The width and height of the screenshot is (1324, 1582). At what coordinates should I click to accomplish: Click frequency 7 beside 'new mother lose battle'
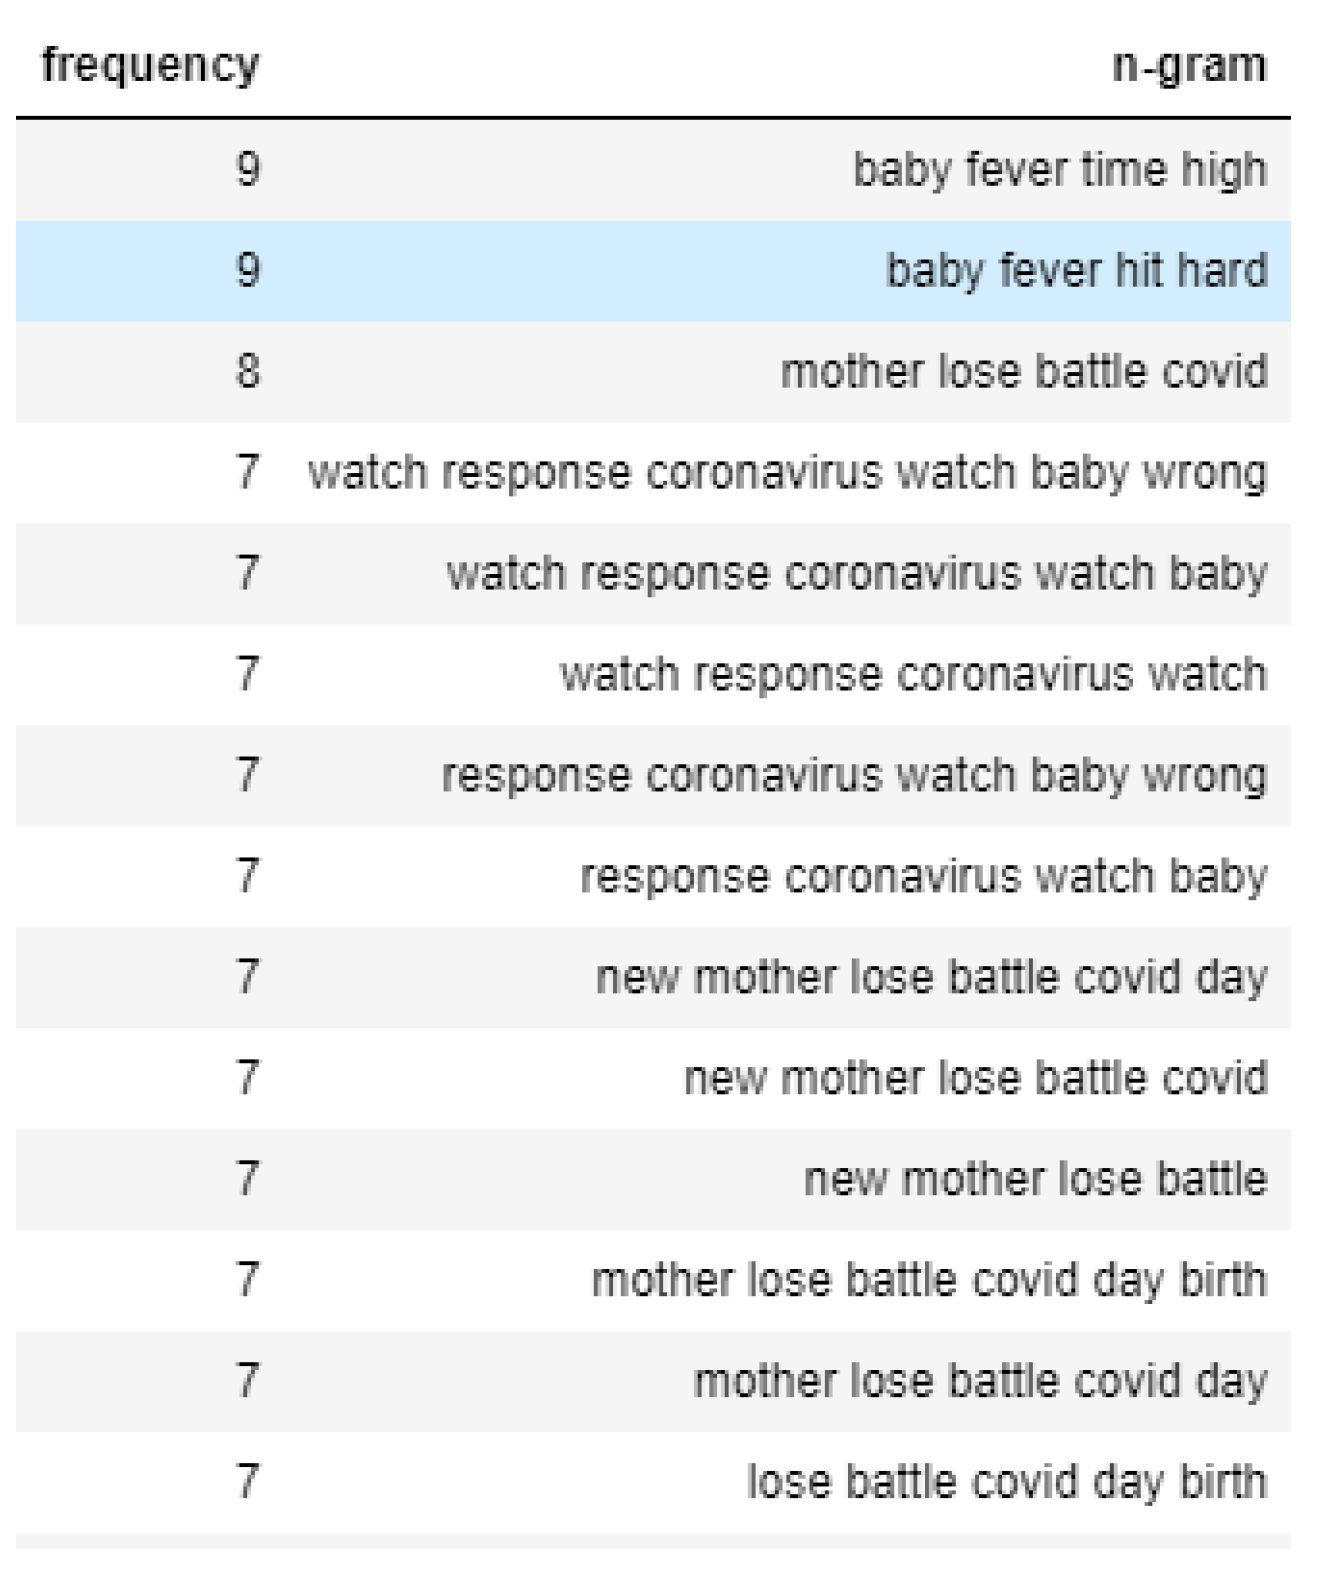tap(248, 1180)
